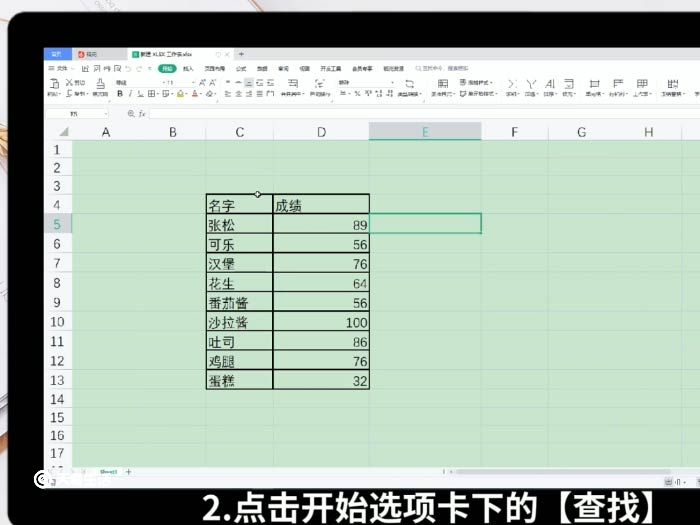The height and width of the screenshot is (525, 700).
Task: Switch to the Formulas (公式) tab
Action: pos(241,68)
